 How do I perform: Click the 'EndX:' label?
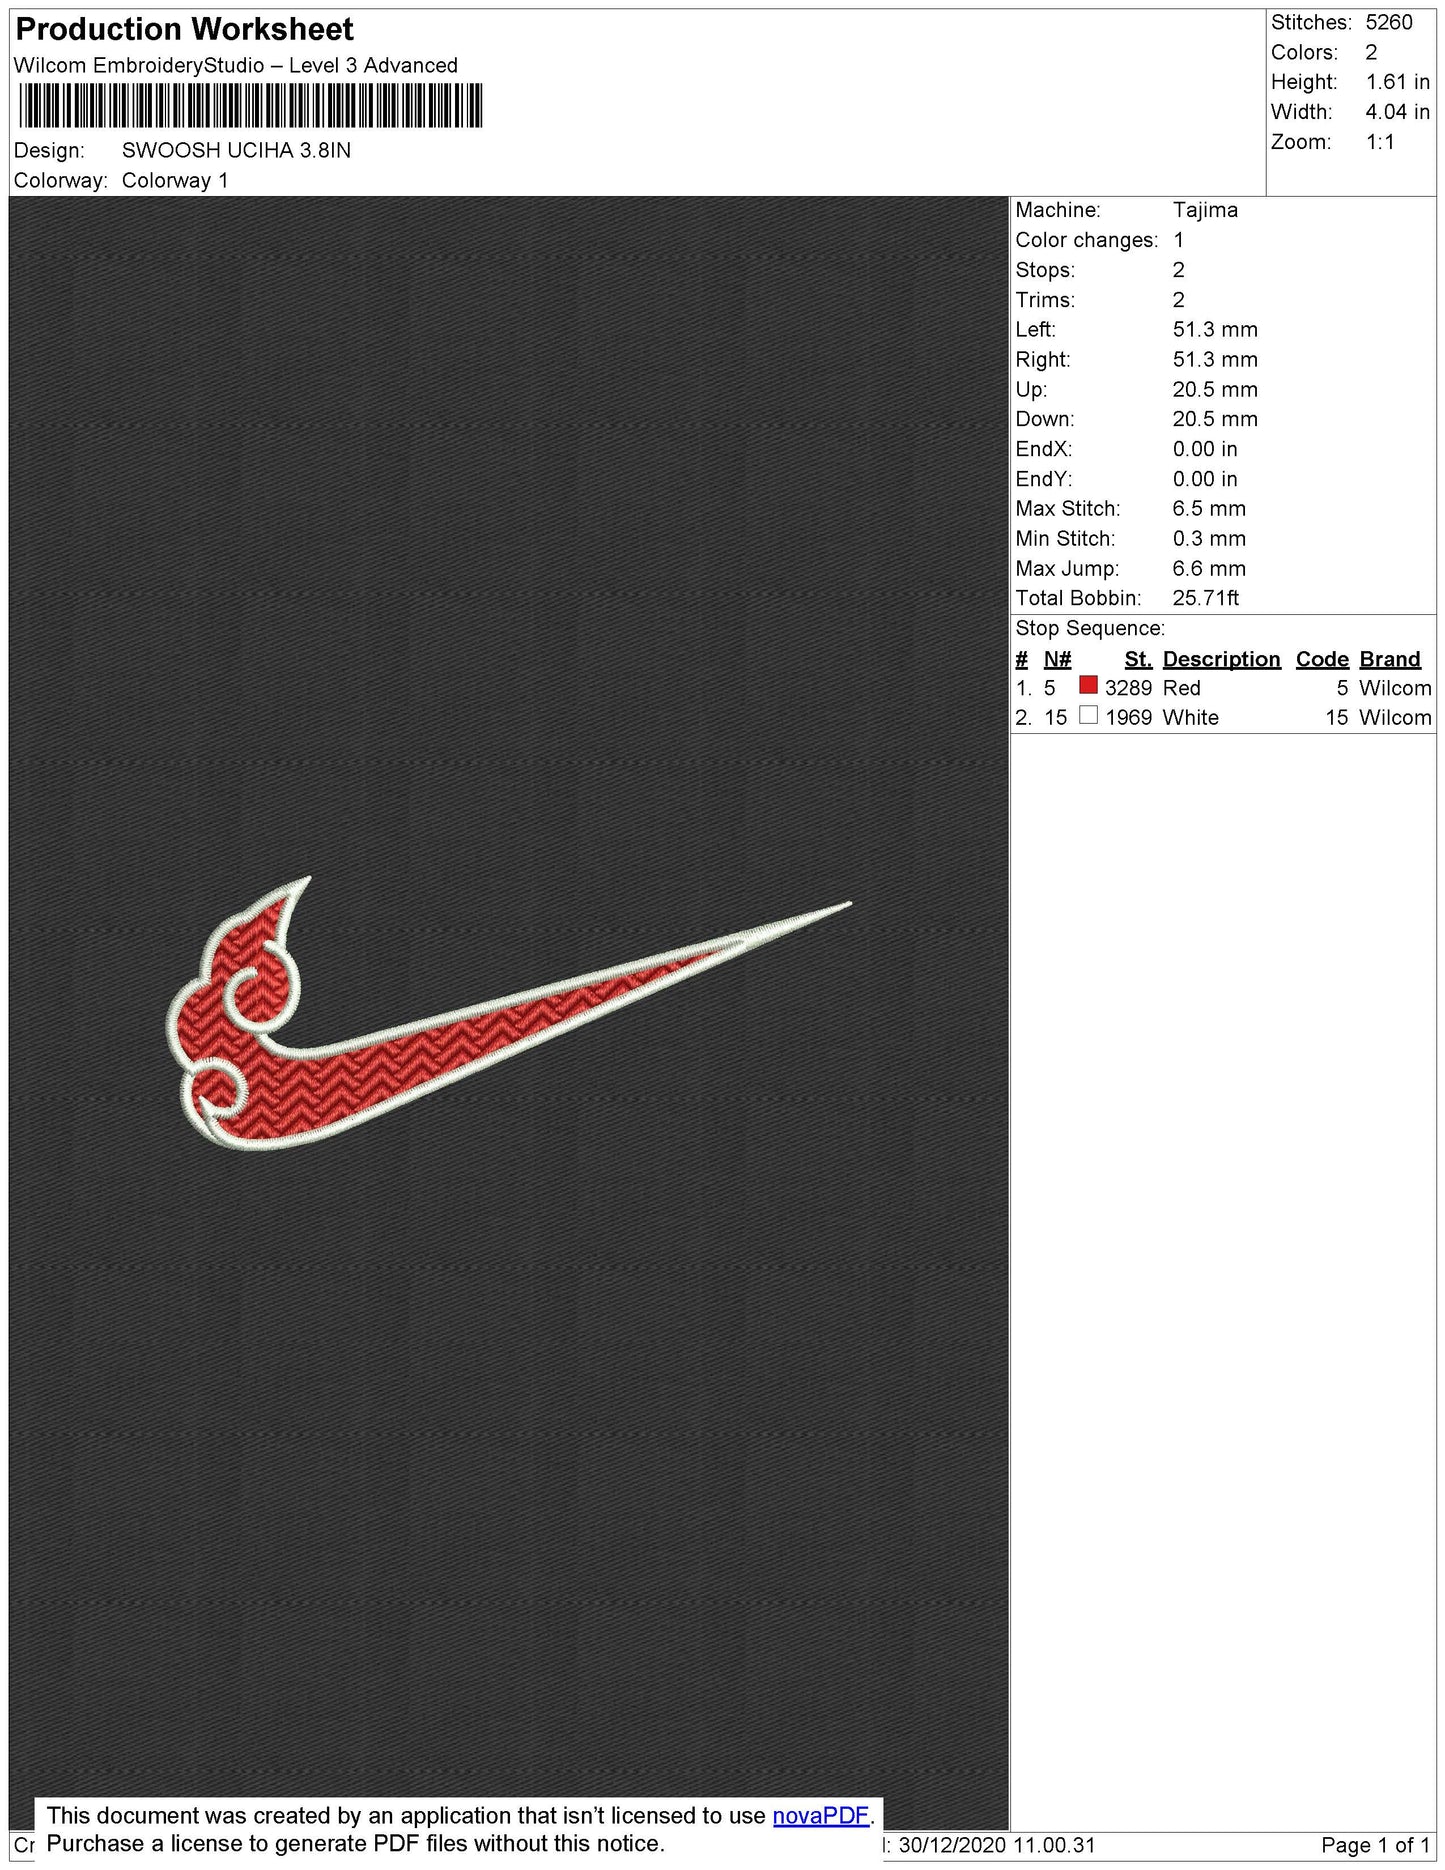[1043, 449]
